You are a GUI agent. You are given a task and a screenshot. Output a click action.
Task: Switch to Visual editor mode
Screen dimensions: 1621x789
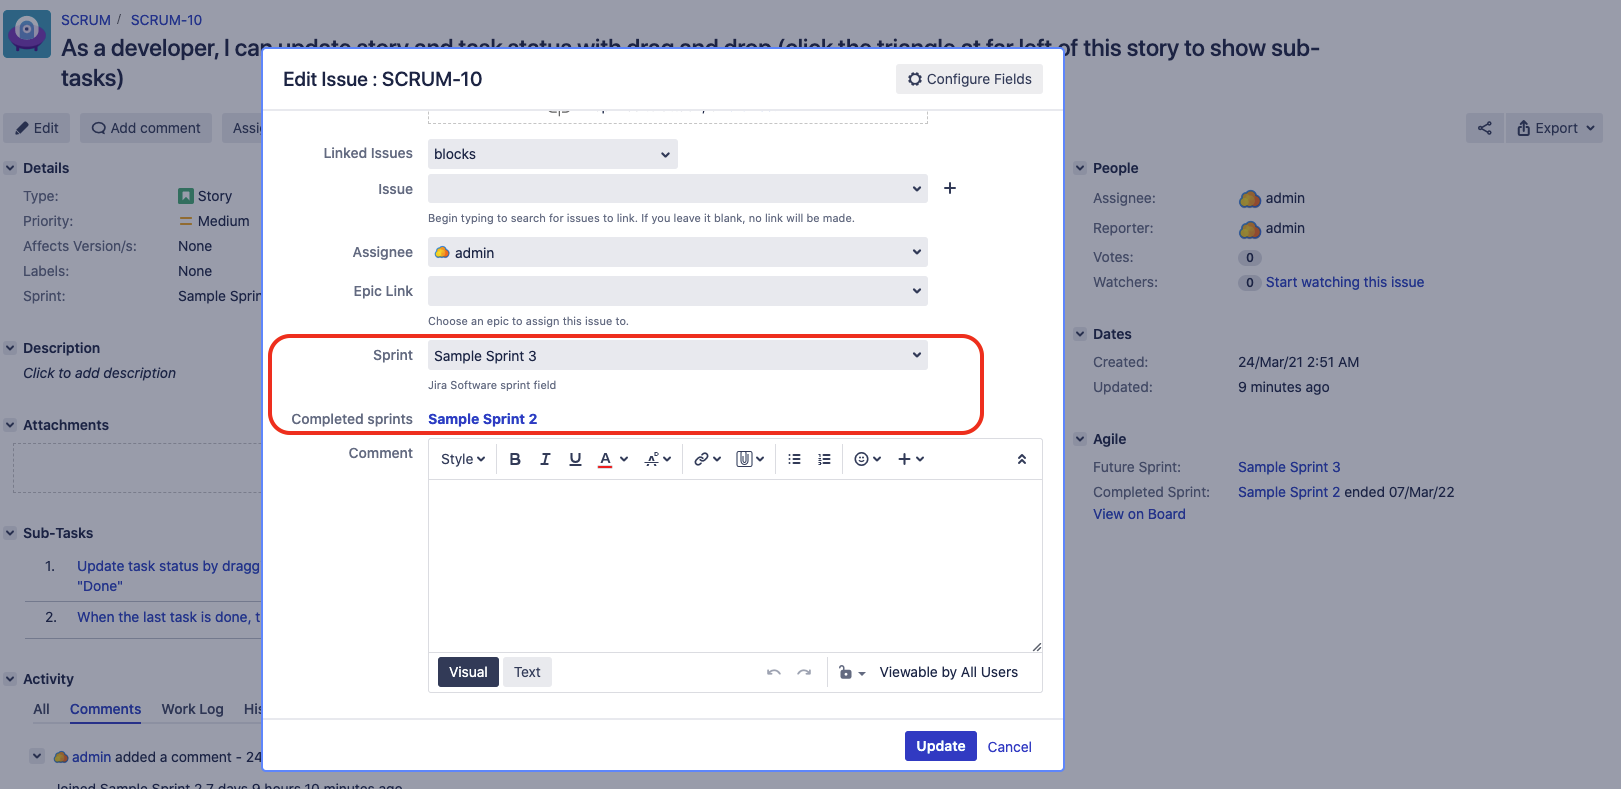468,672
